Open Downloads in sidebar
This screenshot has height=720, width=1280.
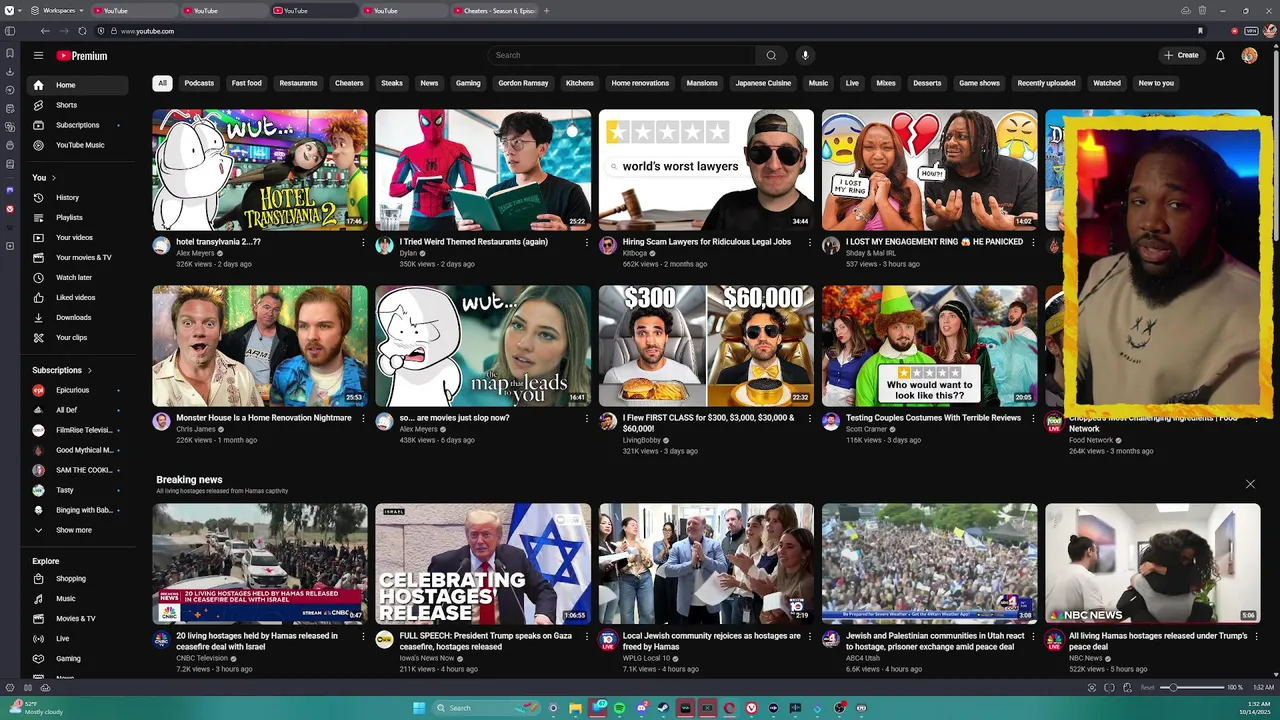[78, 317]
